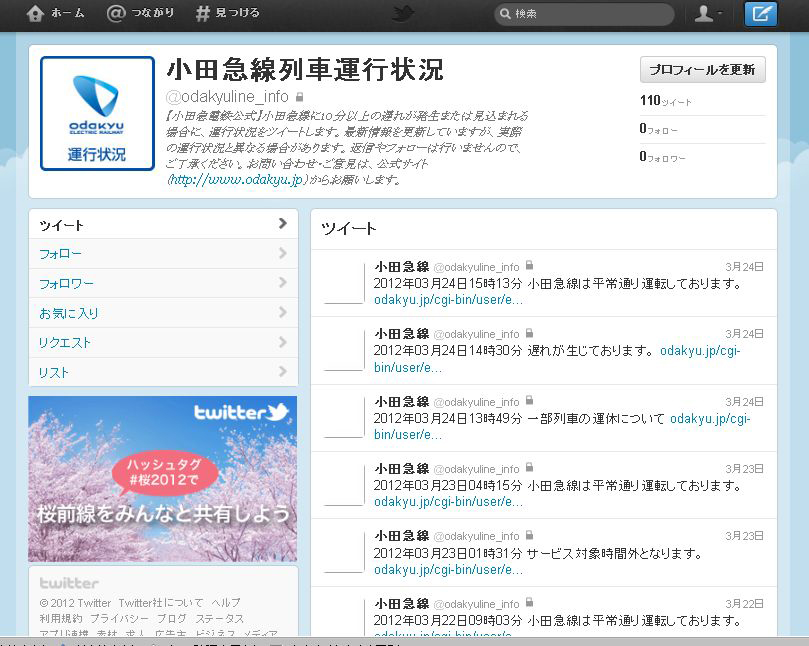Open link in the 01時31分 tweet
The width and height of the screenshot is (809, 646).
(448, 570)
